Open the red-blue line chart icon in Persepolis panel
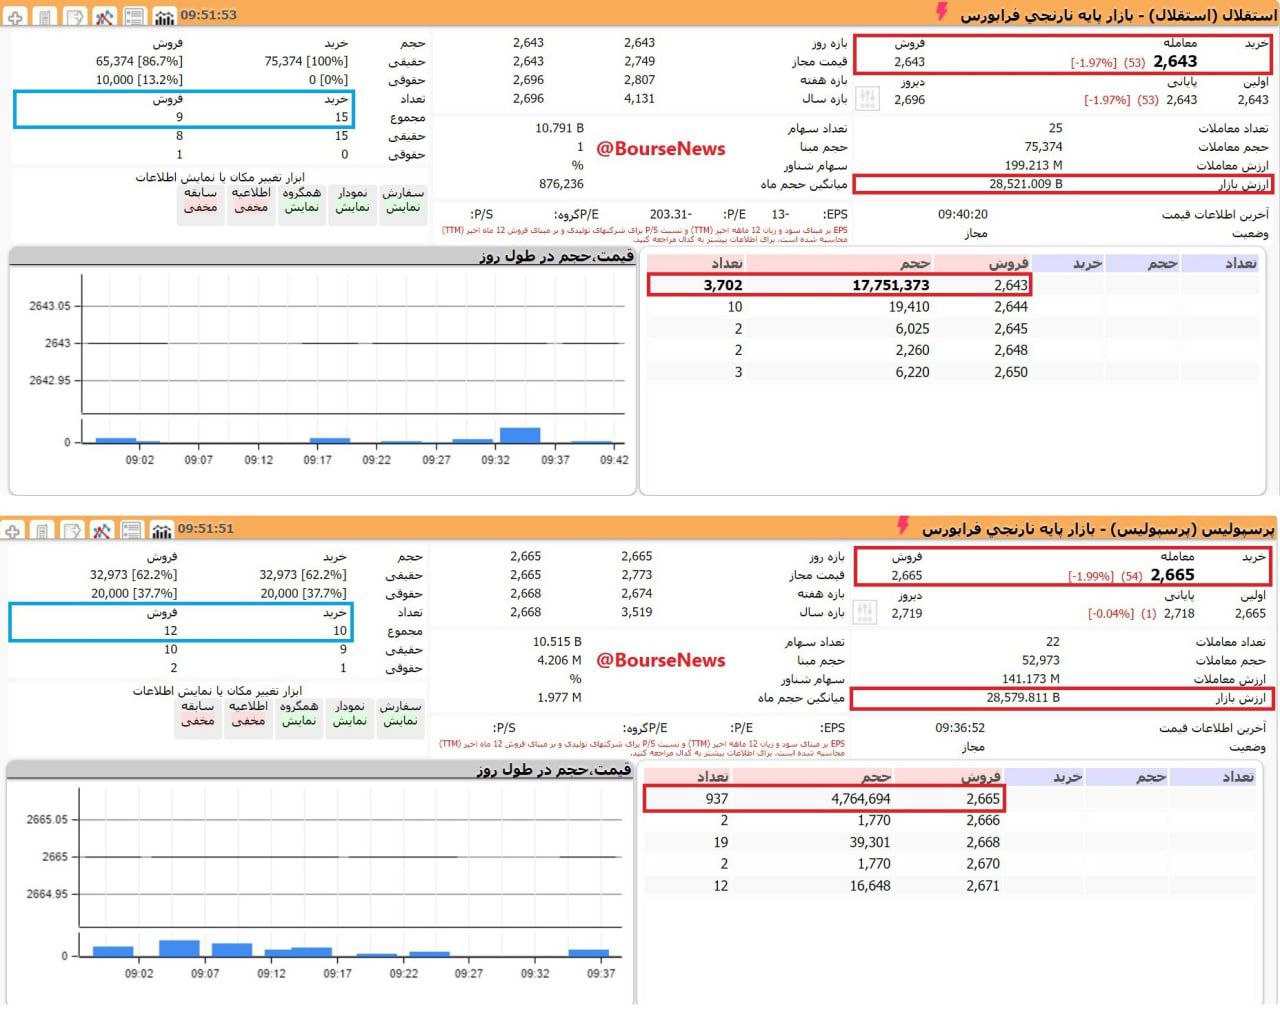Viewport: 1280px width, 1023px height. click(102, 530)
